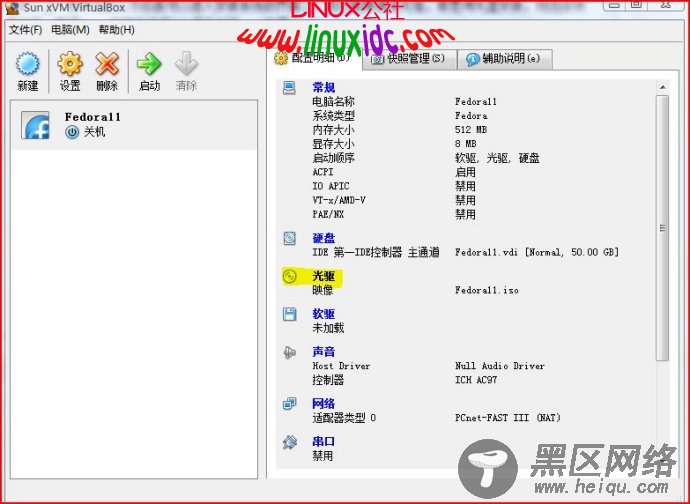Click the VirtualBox title bar app icon
This screenshot has height=504, width=690.
[x=12, y=7]
